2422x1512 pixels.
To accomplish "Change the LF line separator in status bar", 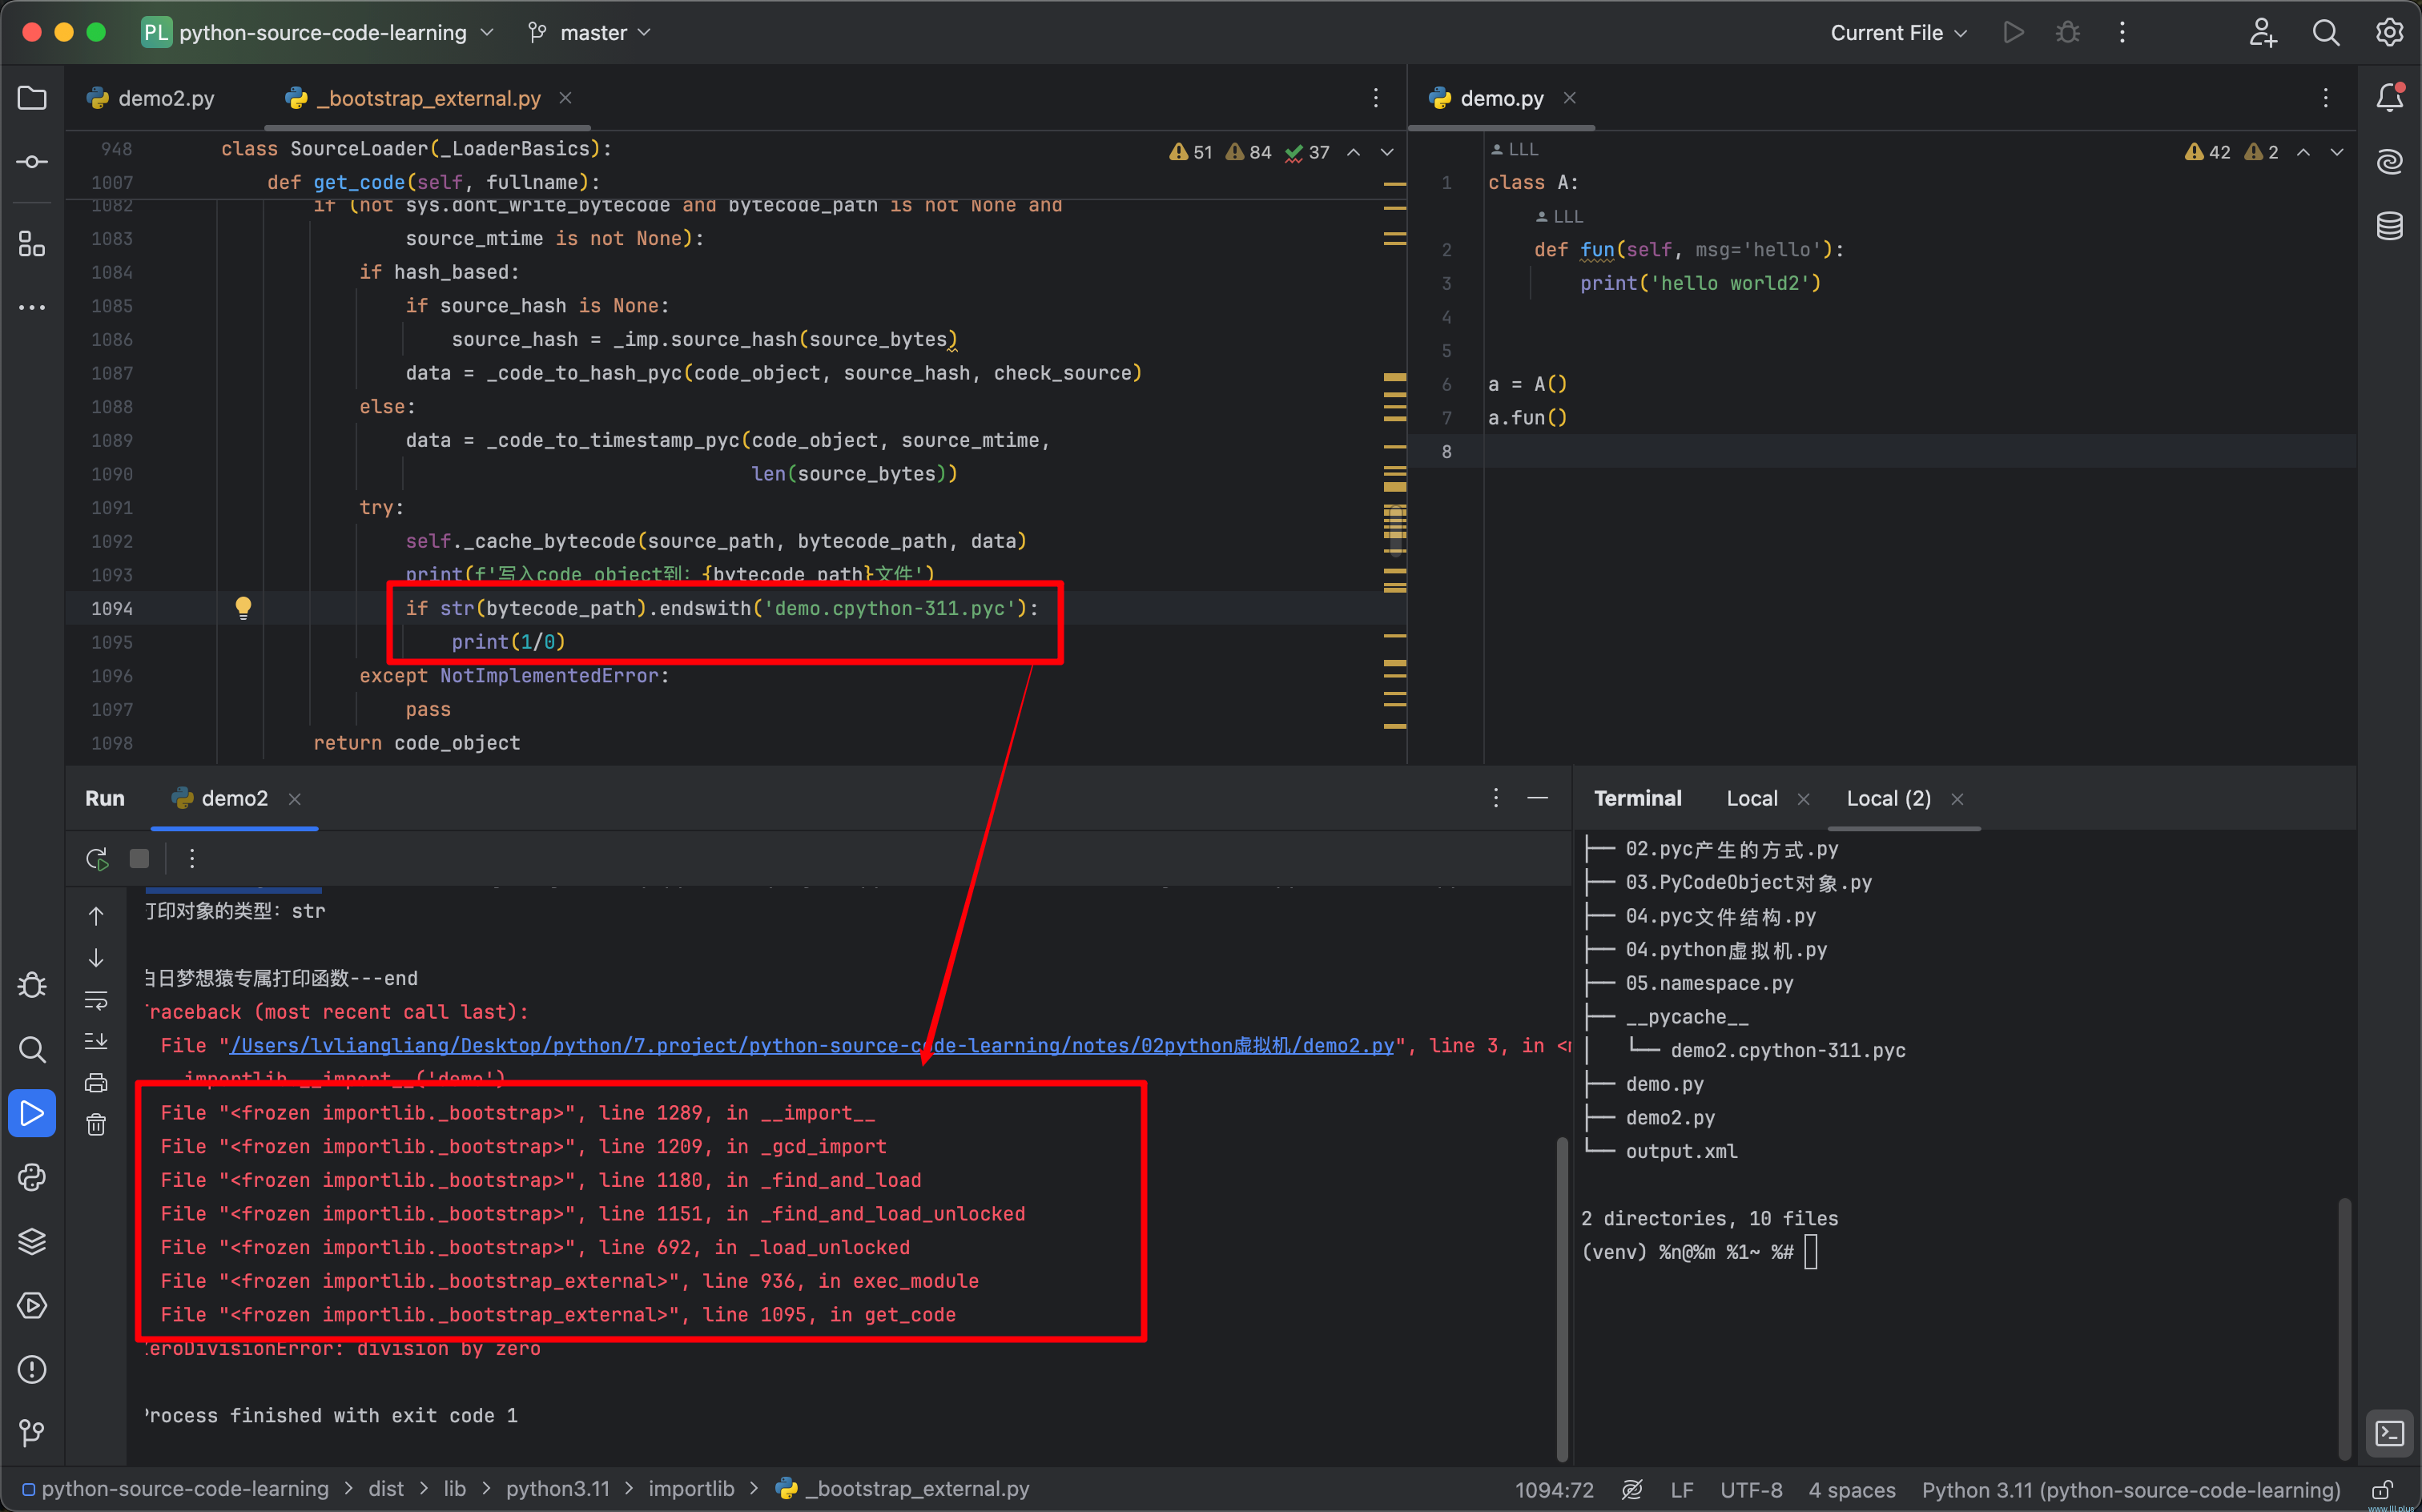I will [x=1681, y=1489].
